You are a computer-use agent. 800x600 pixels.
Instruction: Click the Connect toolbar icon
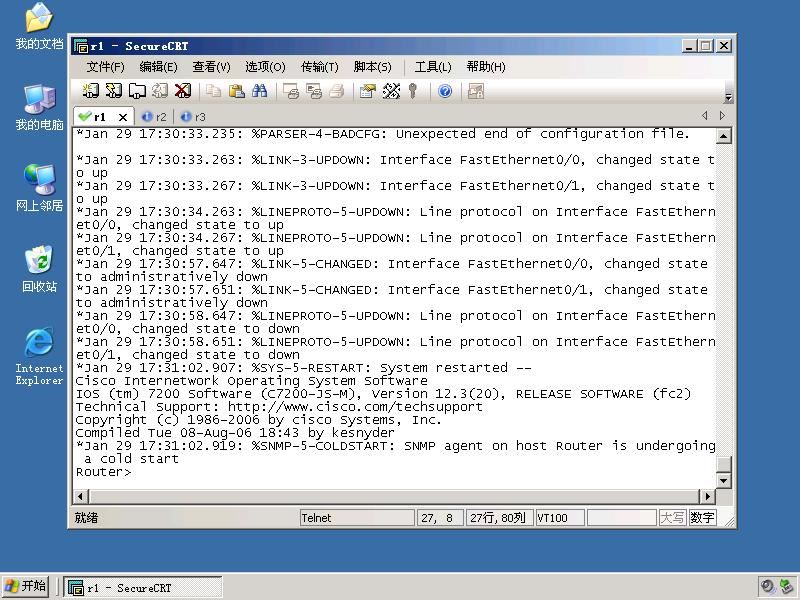tap(91, 91)
